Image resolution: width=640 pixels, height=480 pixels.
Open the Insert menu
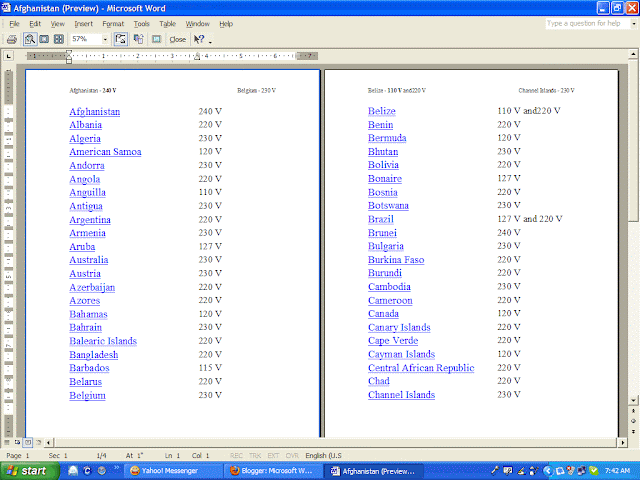pos(84,24)
